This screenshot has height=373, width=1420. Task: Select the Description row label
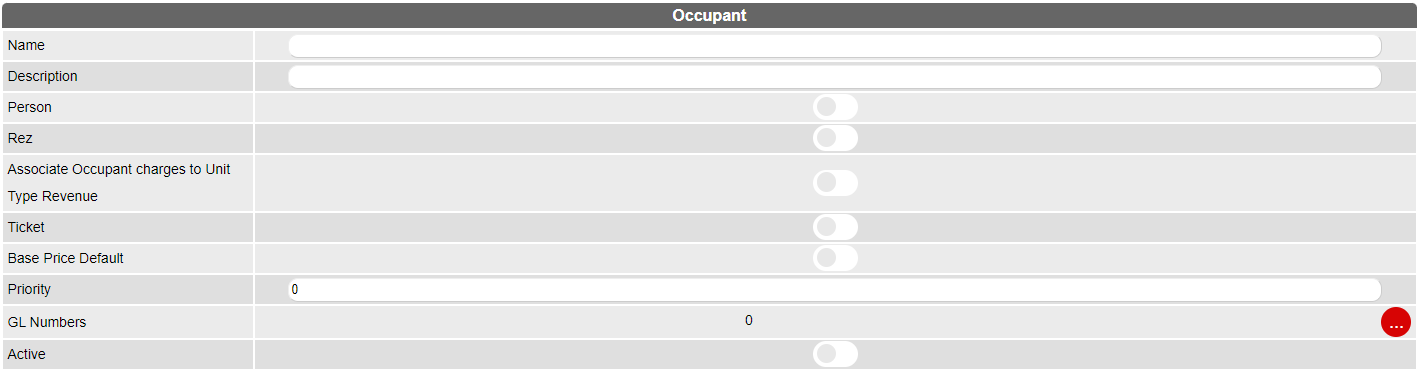point(43,77)
